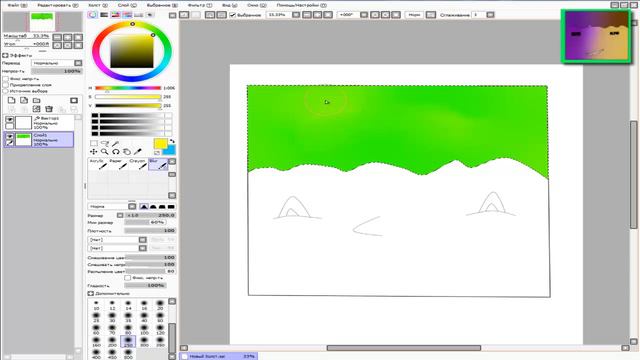Viewport: 640px width, 360px height.
Task: Create a new linework vector layer
Action: [24, 100]
